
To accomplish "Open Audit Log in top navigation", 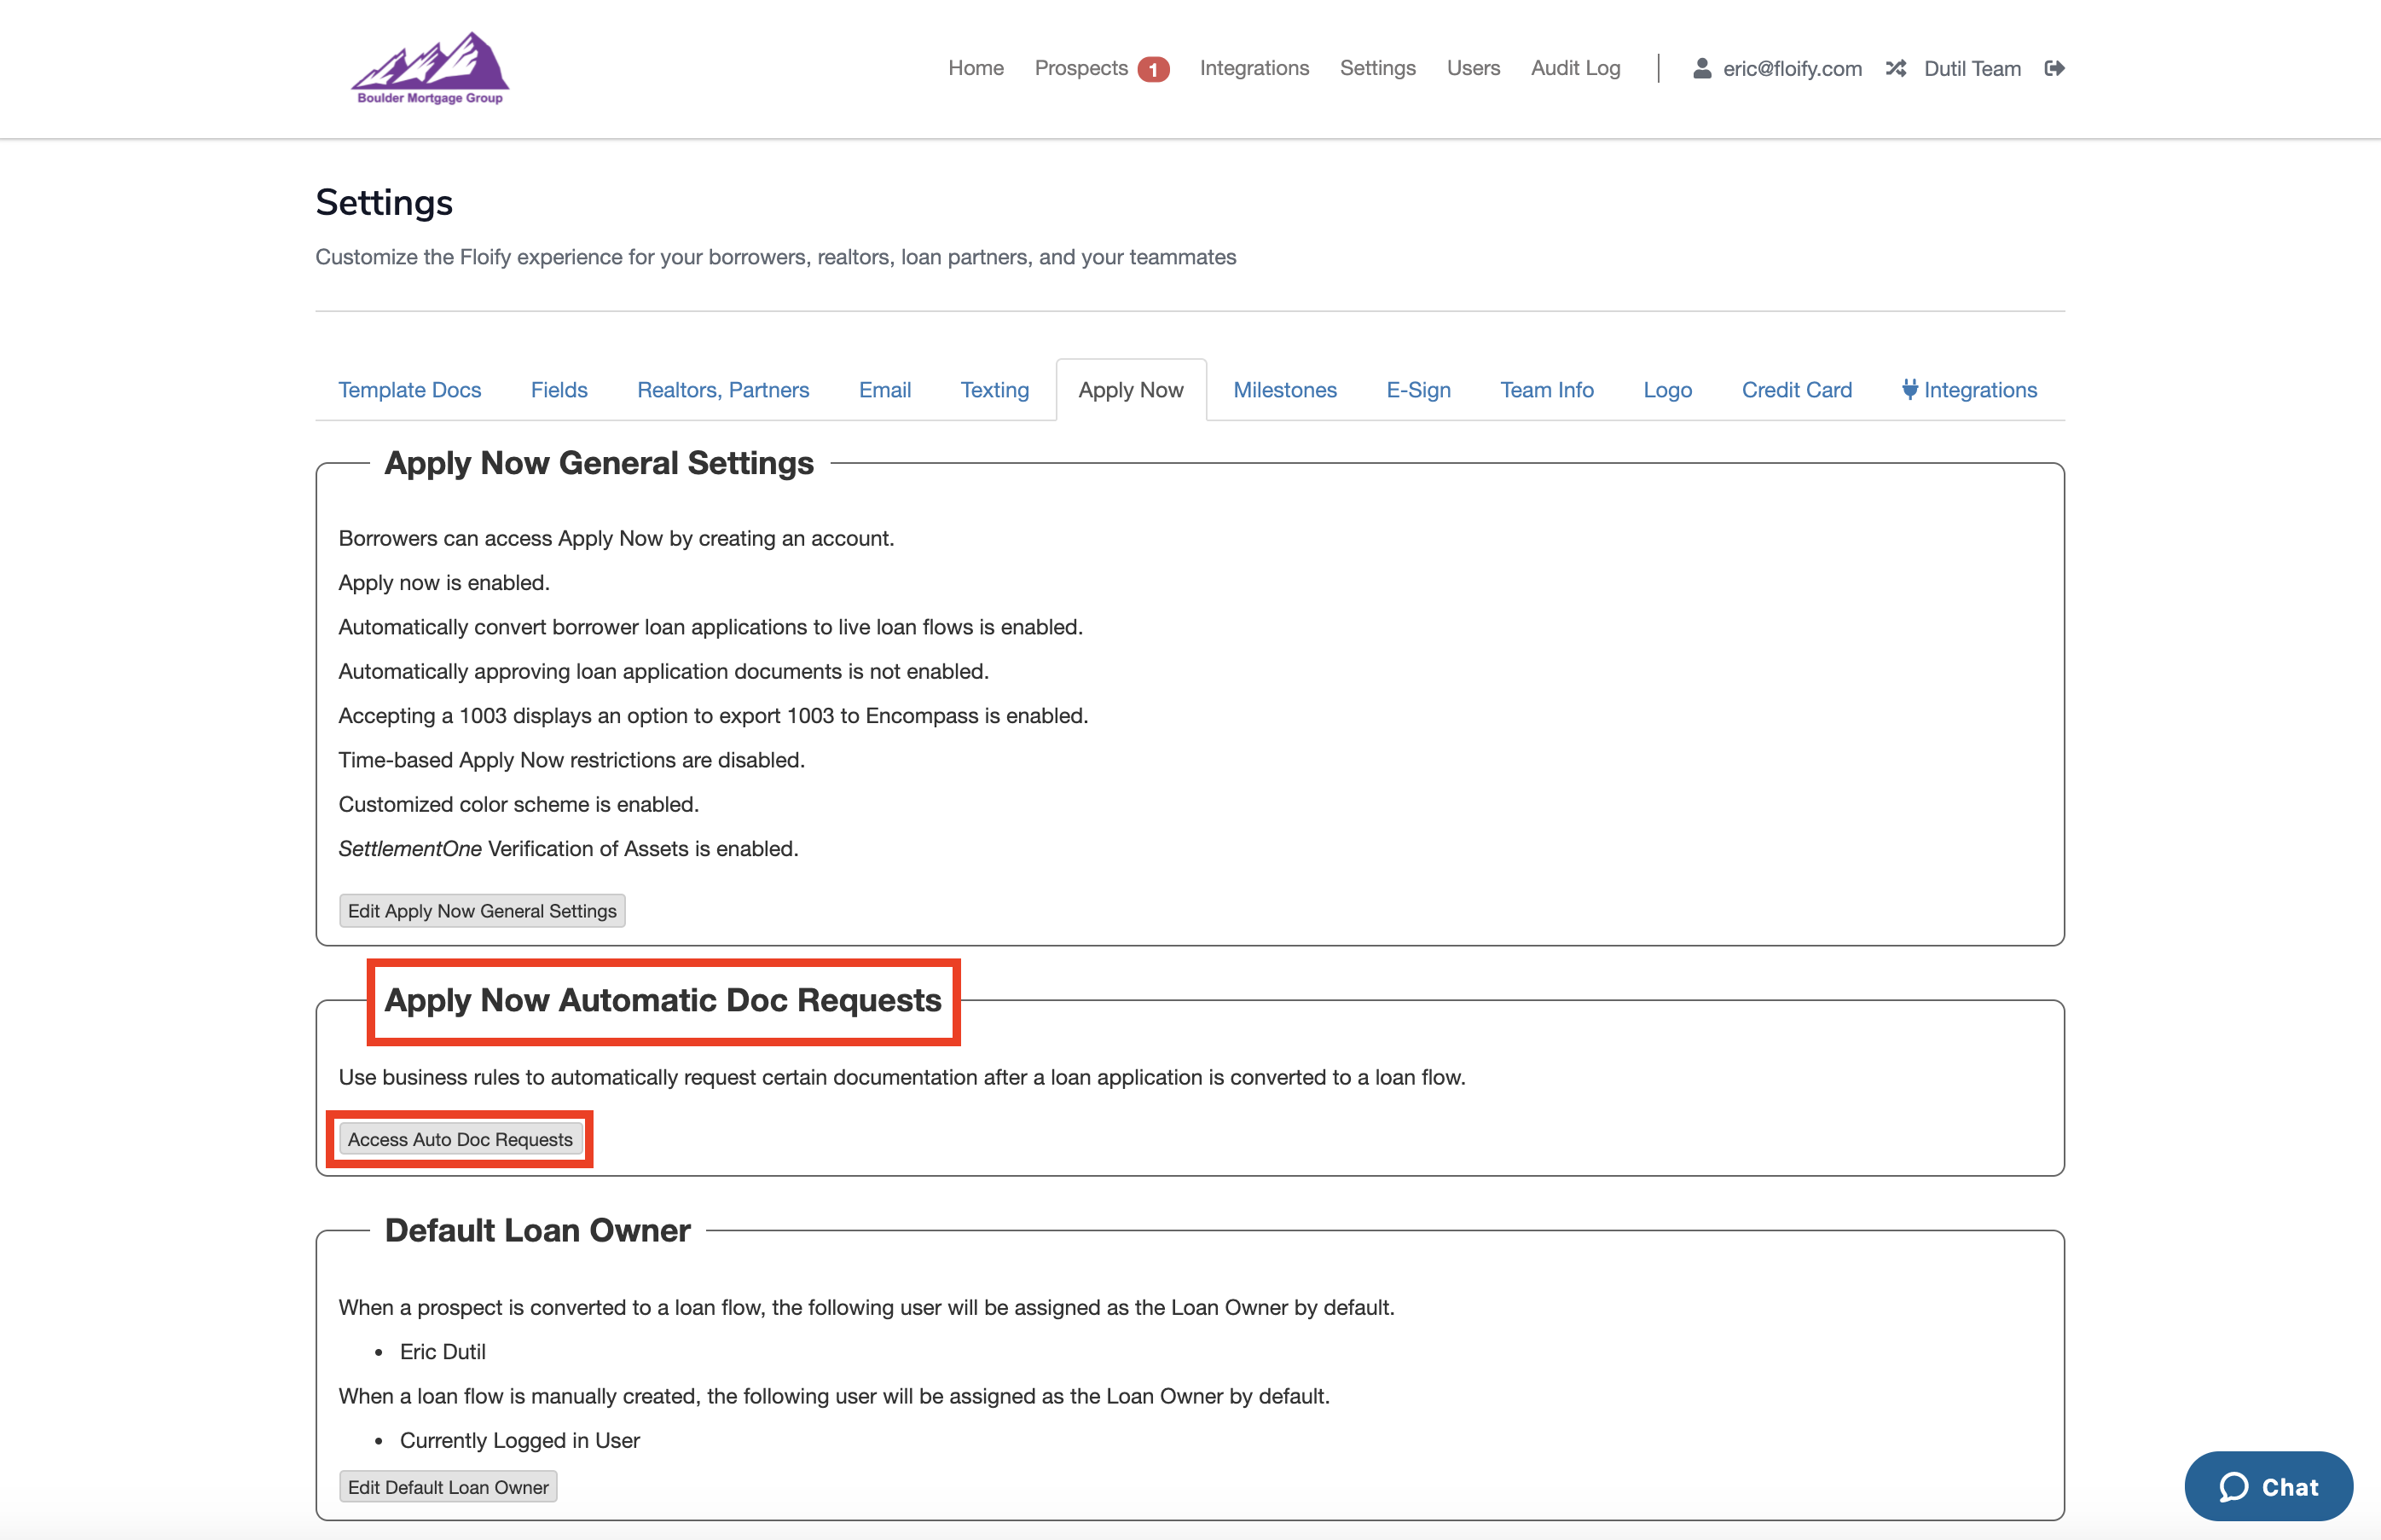I will pyautogui.click(x=1575, y=68).
